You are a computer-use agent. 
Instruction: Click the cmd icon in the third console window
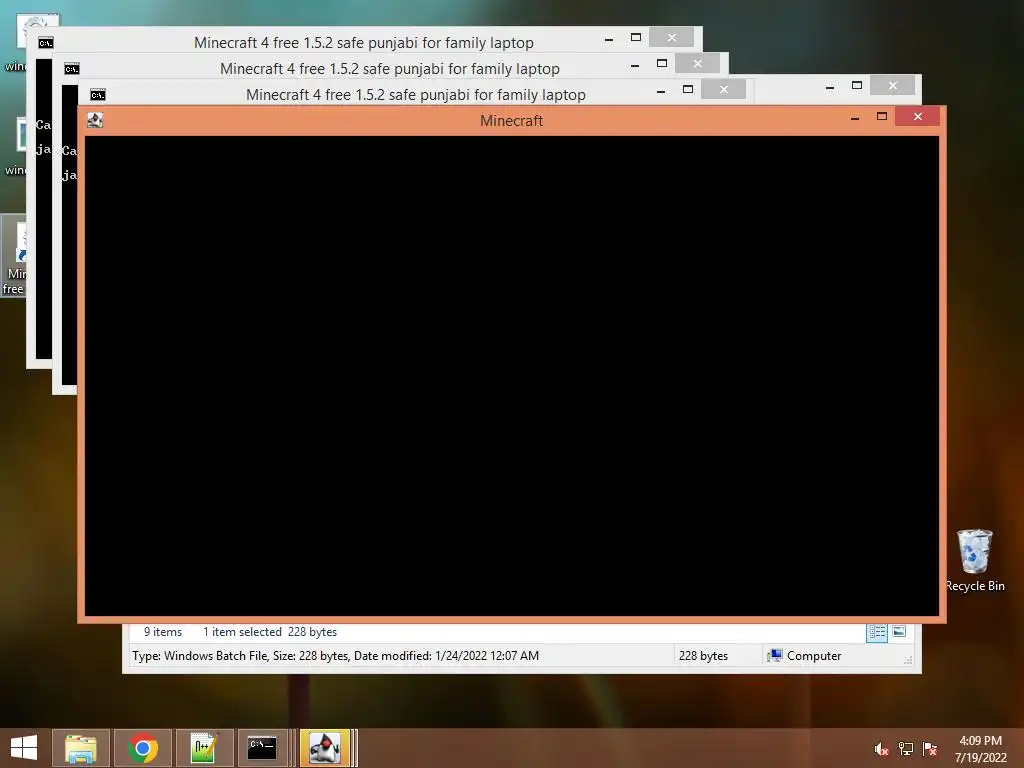point(98,95)
